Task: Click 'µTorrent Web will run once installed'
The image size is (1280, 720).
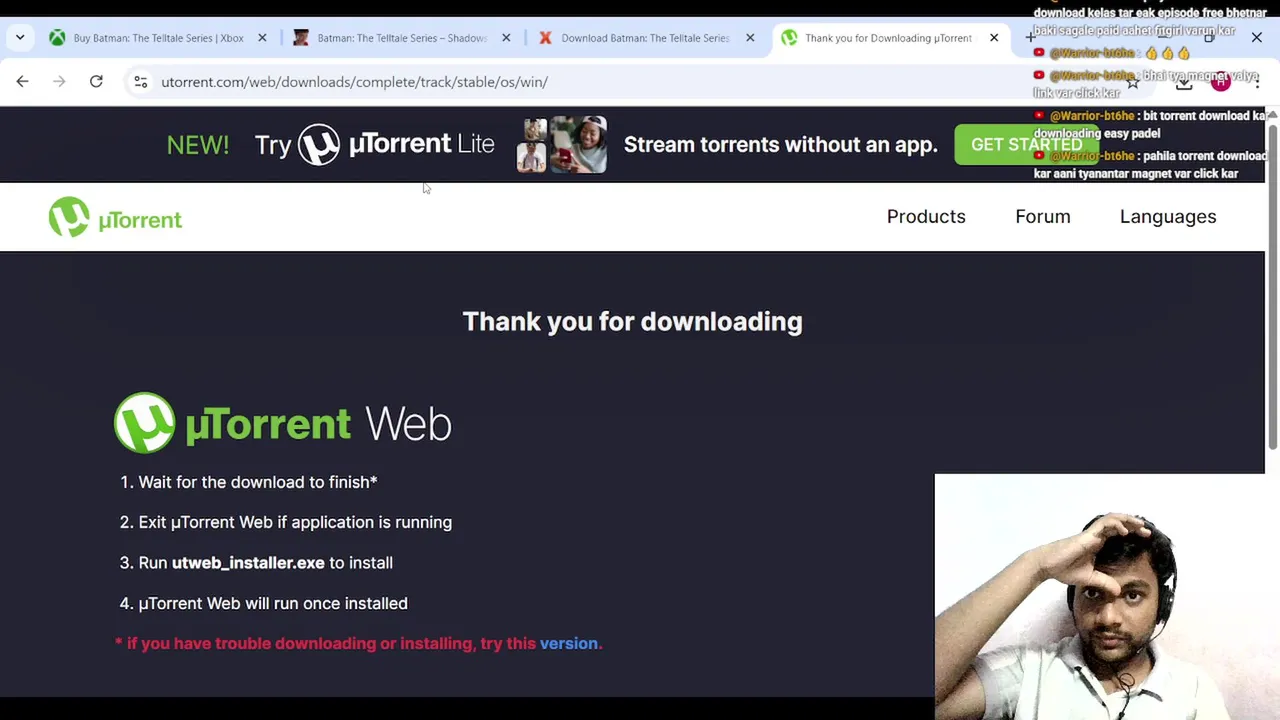Action: 273,603
